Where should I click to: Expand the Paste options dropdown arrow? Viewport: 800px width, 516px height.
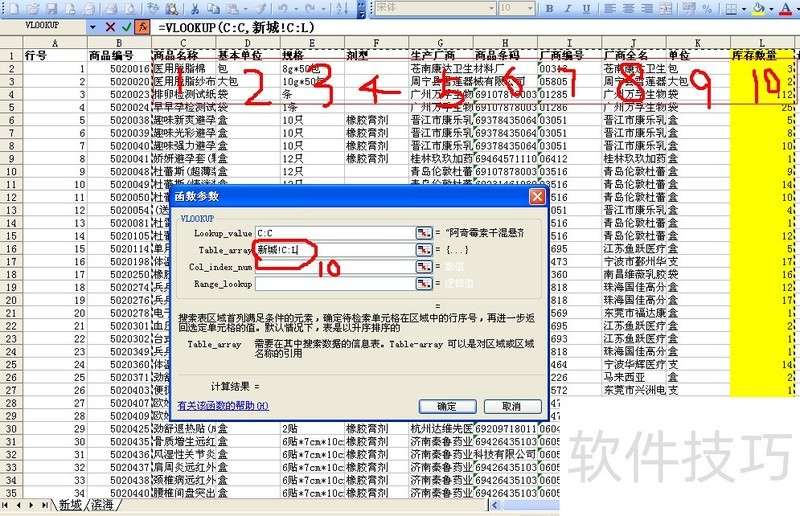pos(245,9)
